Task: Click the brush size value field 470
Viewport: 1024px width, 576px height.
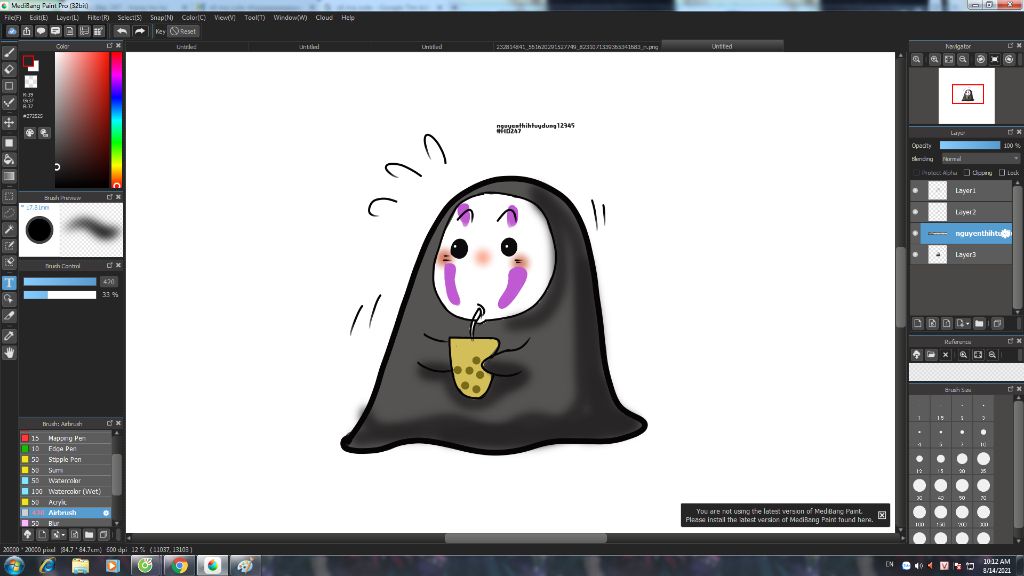Action: click(108, 281)
